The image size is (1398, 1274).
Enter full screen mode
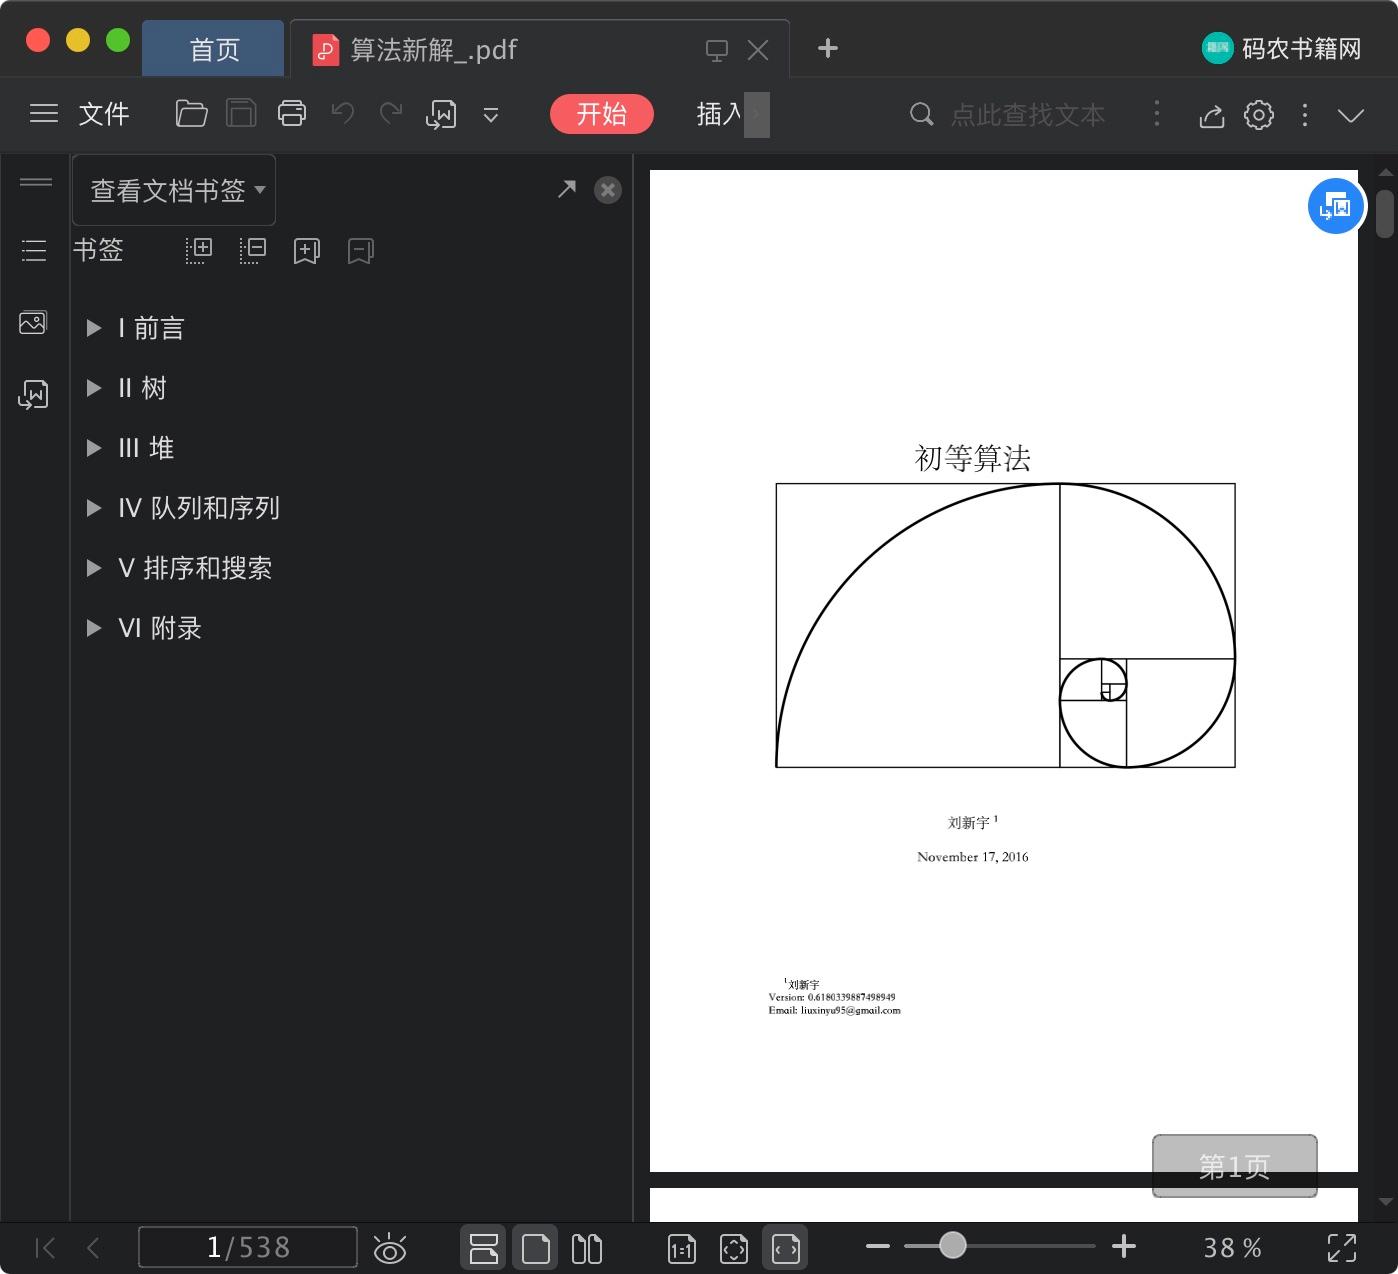click(1342, 1248)
